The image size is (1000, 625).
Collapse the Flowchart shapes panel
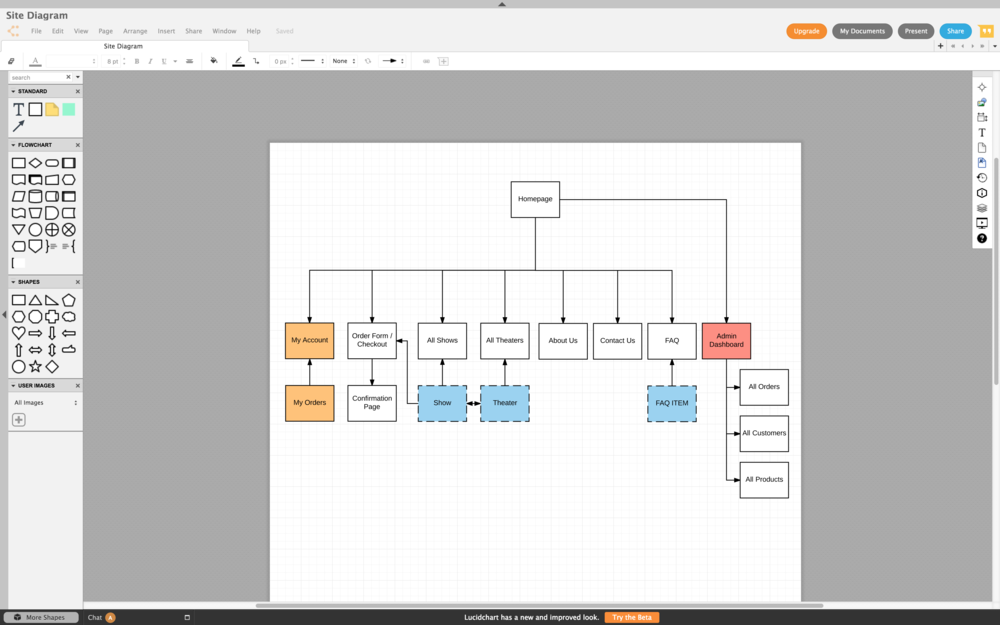click(13, 145)
